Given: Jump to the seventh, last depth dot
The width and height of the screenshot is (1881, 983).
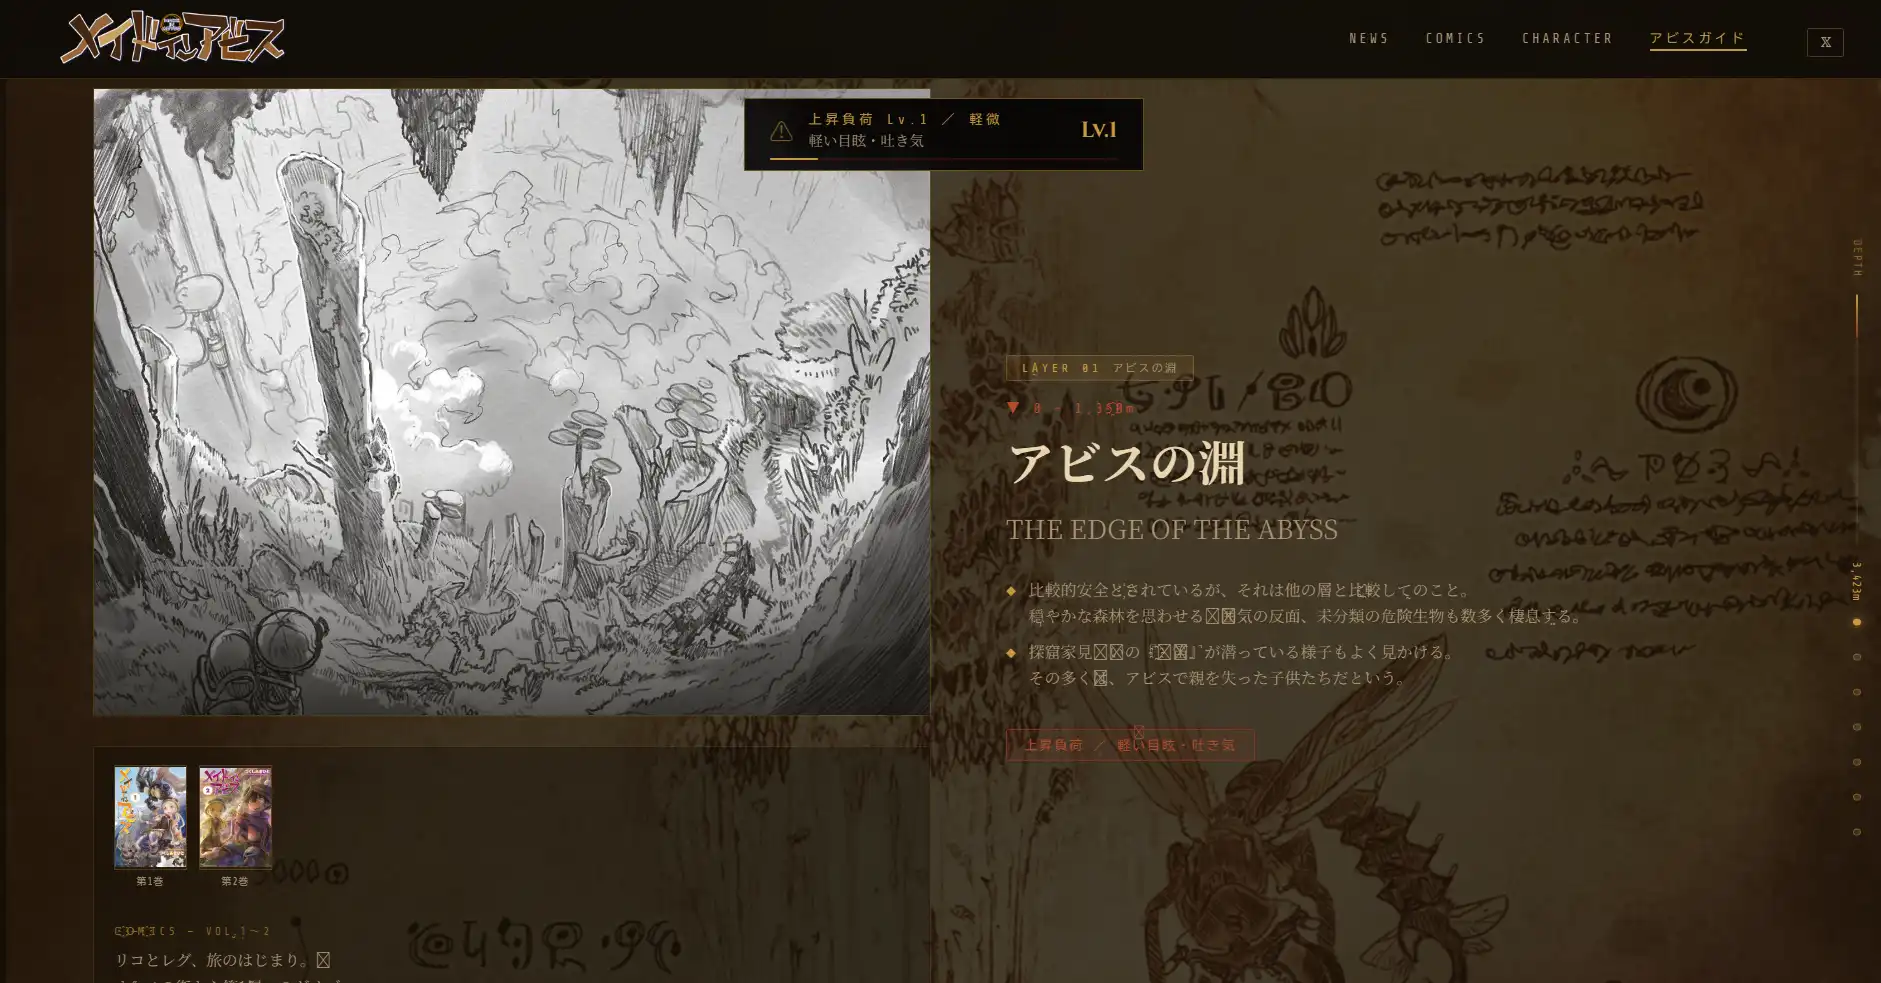Looking at the screenshot, I should pyautogui.click(x=1857, y=832).
